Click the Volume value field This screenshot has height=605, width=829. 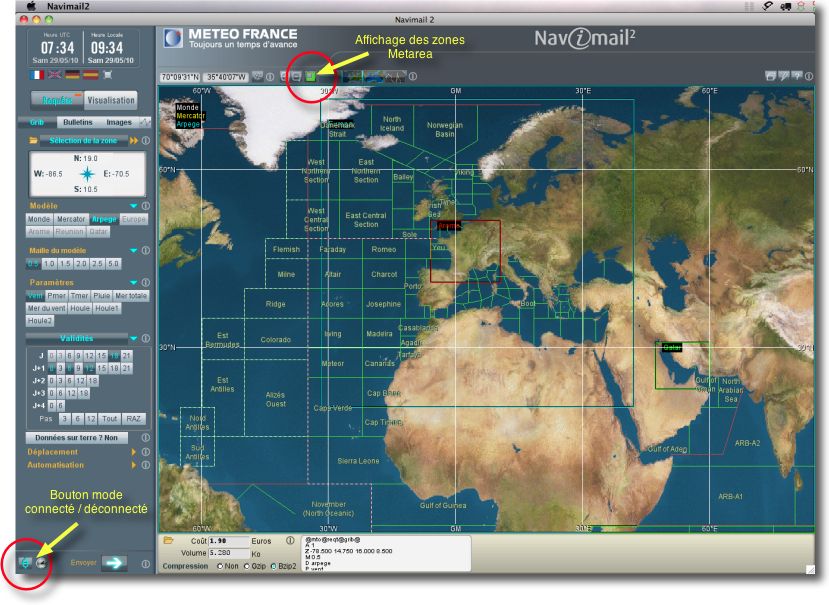click(x=229, y=553)
